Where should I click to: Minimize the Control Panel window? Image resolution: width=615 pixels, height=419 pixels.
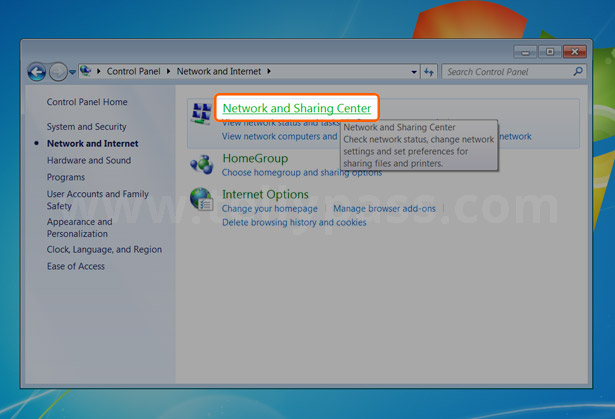click(525, 52)
